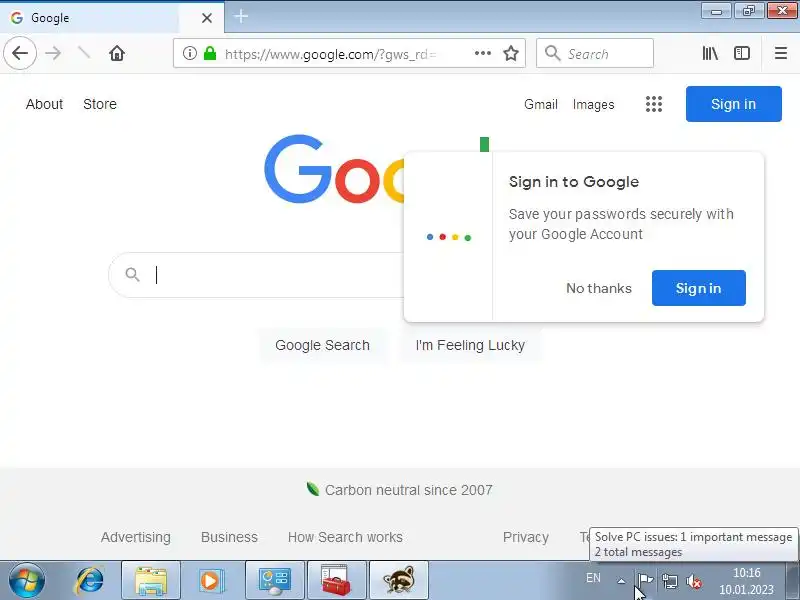Open the Windows Start menu orb

coord(27,581)
